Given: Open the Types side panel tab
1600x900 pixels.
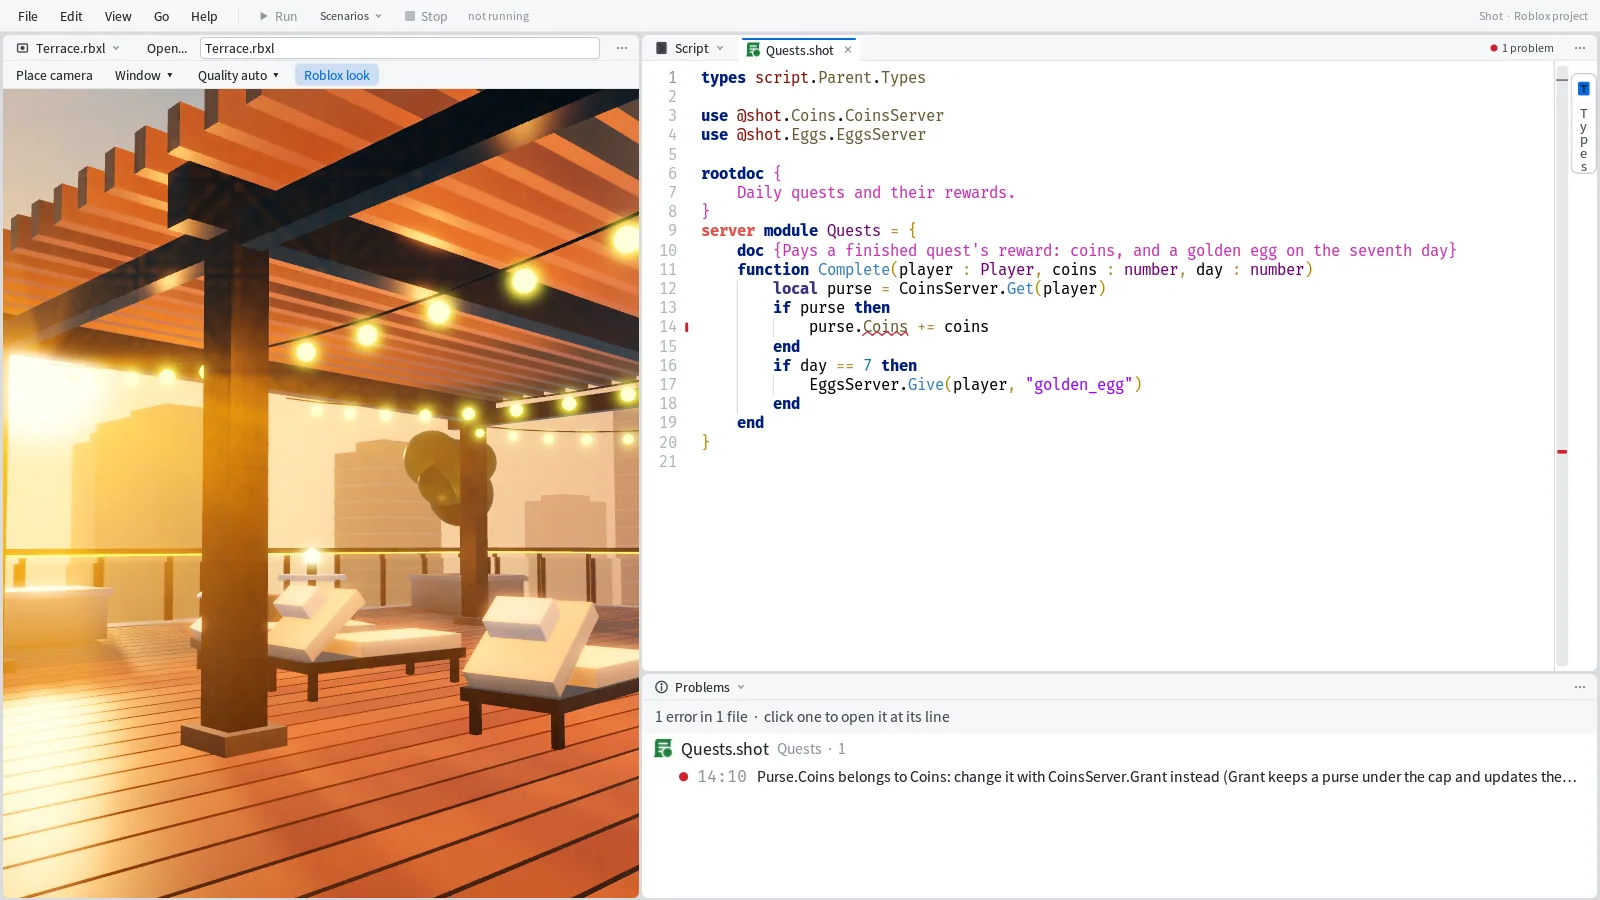Looking at the screenshot, I should pyautogui.click(x=1583, y=124).
